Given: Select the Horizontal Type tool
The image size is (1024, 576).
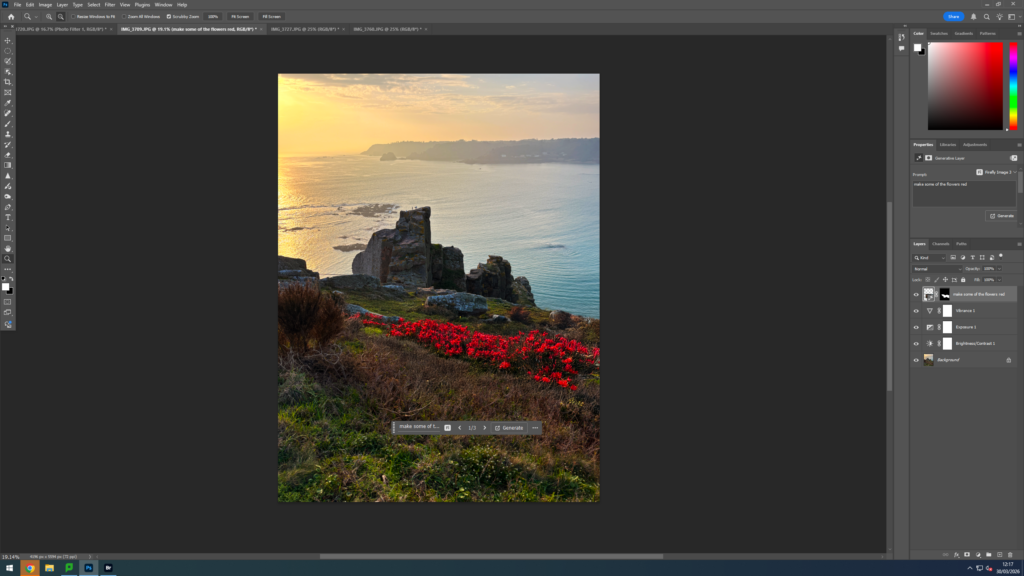Looking at the screenshot, I should (x=8, y=217).
